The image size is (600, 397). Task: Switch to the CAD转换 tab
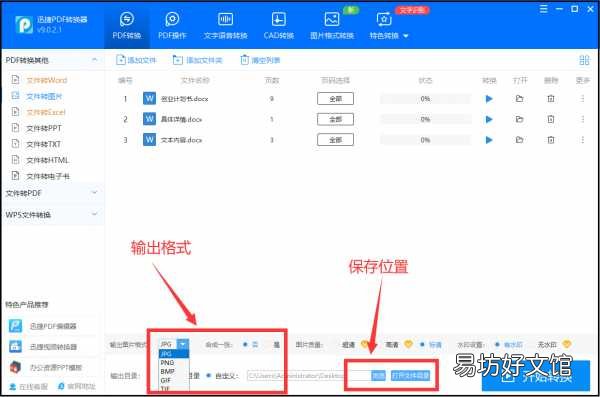tap(279, 25)
